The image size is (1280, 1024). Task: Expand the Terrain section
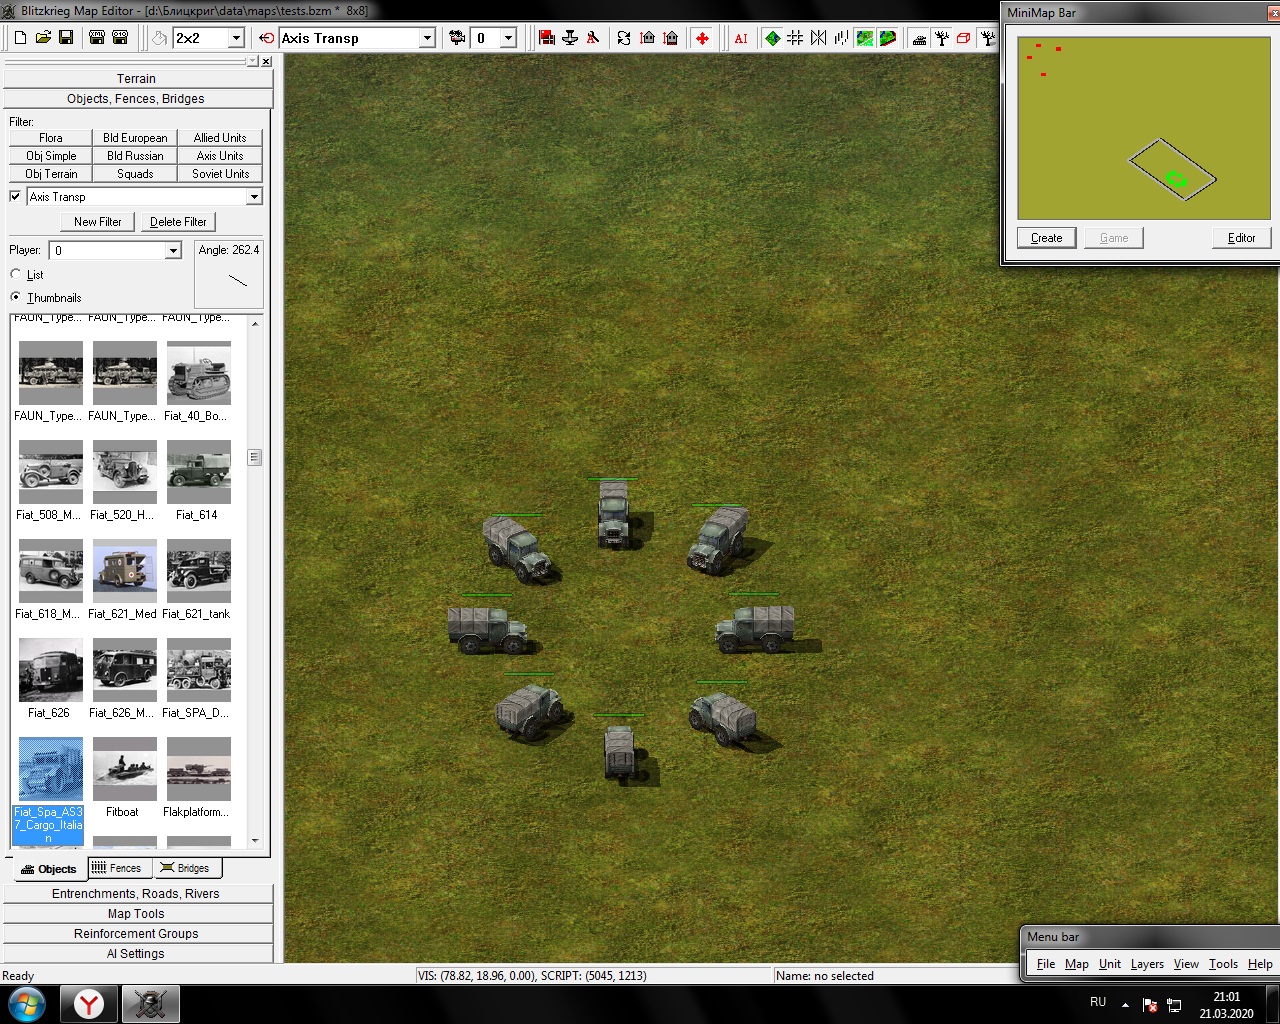pos(138,78)
